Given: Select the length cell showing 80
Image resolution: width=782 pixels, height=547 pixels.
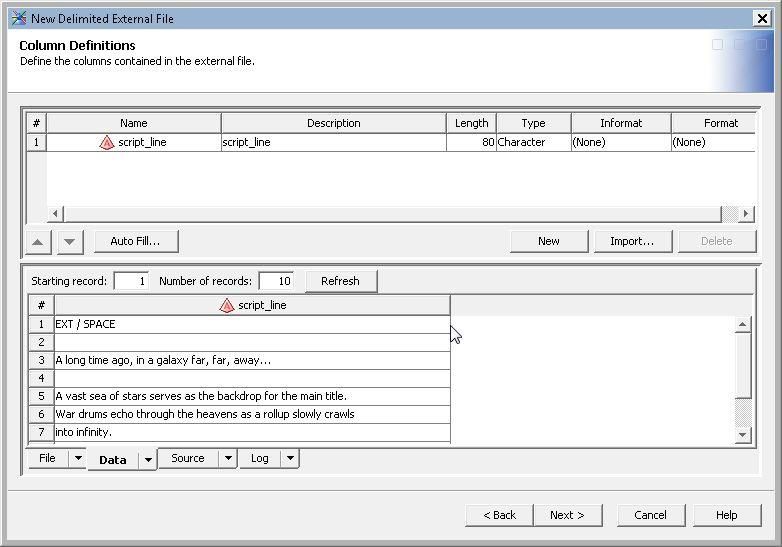Looking at the screenshot, I should coord(471,143).
